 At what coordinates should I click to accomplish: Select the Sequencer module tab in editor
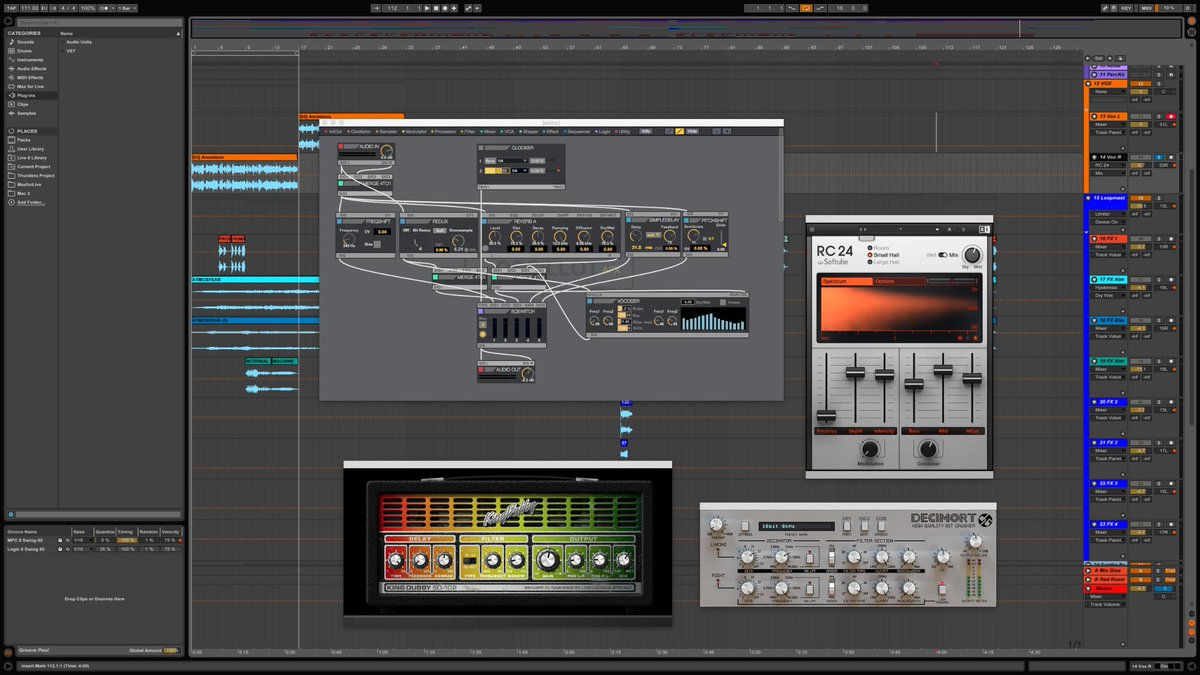point(577,132)
